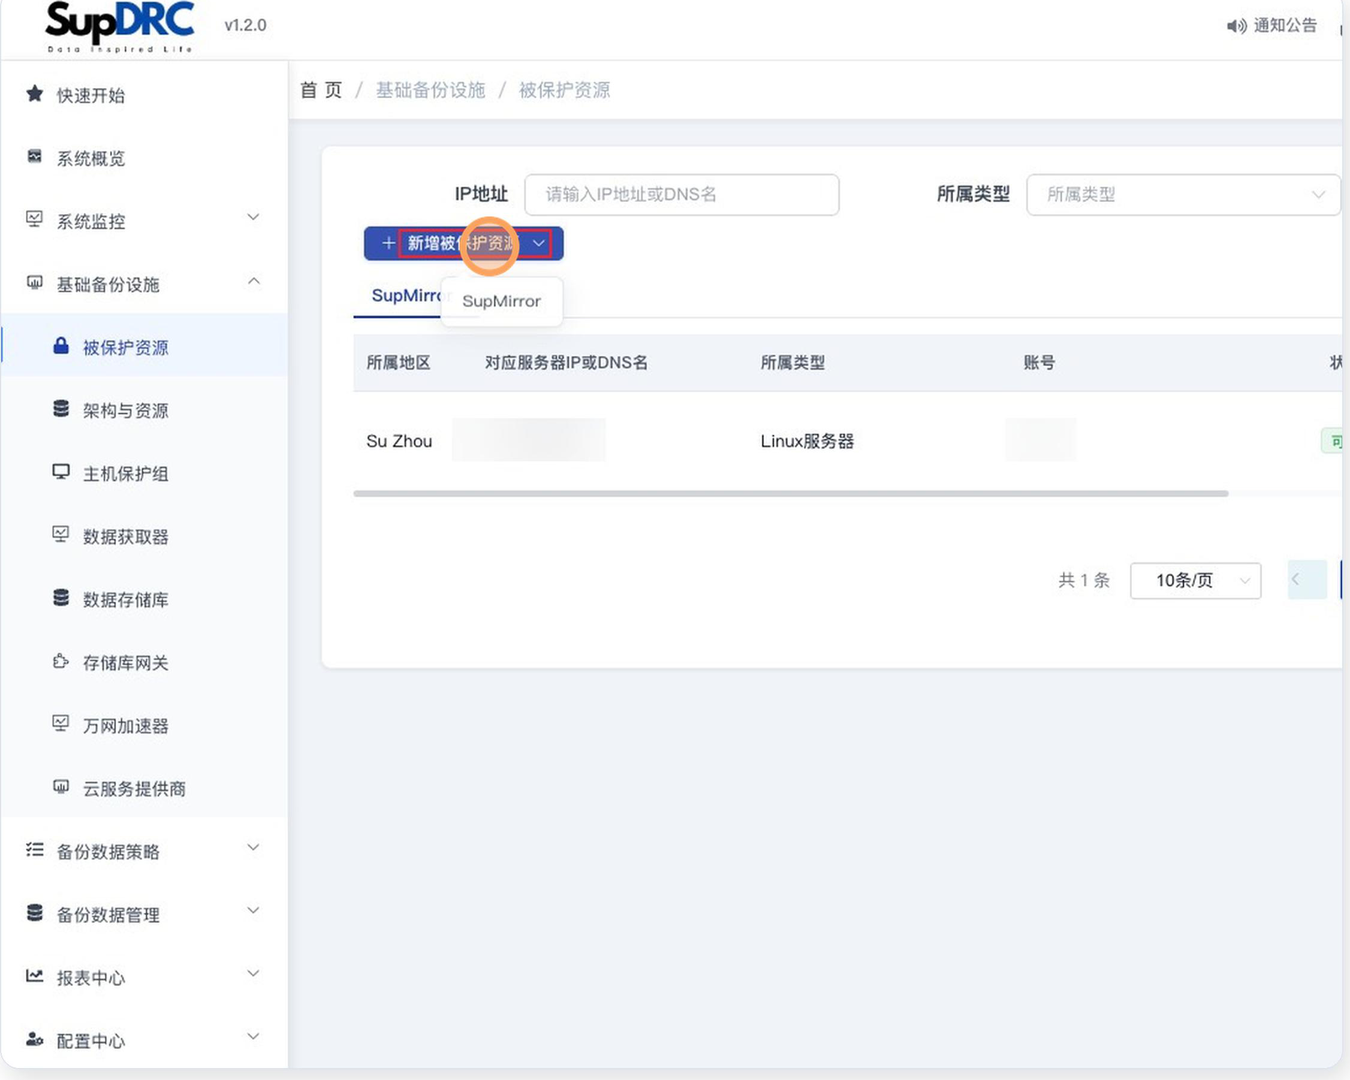Screen dimensions: 1350x1080
Task: Click the 基础备份设施 sidebar icon
Action: coord(35,283)
